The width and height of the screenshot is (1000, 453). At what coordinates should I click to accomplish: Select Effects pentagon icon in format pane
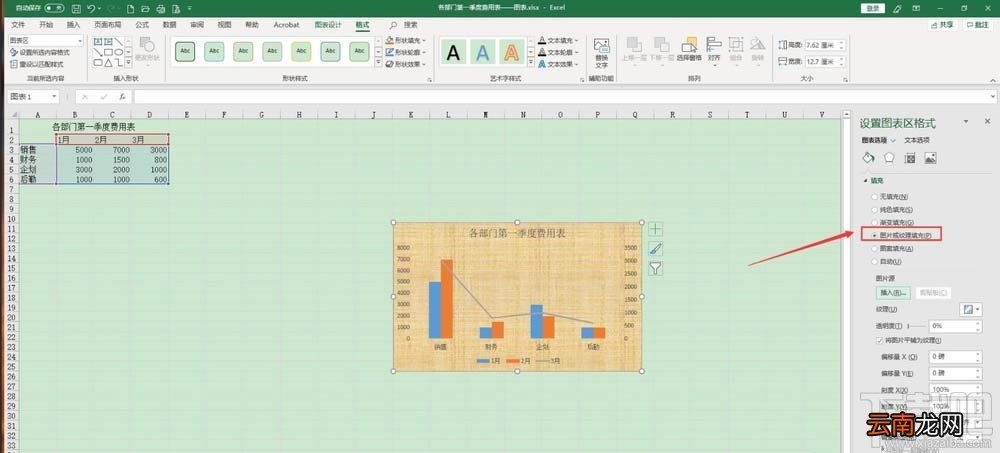pos(889,158)
